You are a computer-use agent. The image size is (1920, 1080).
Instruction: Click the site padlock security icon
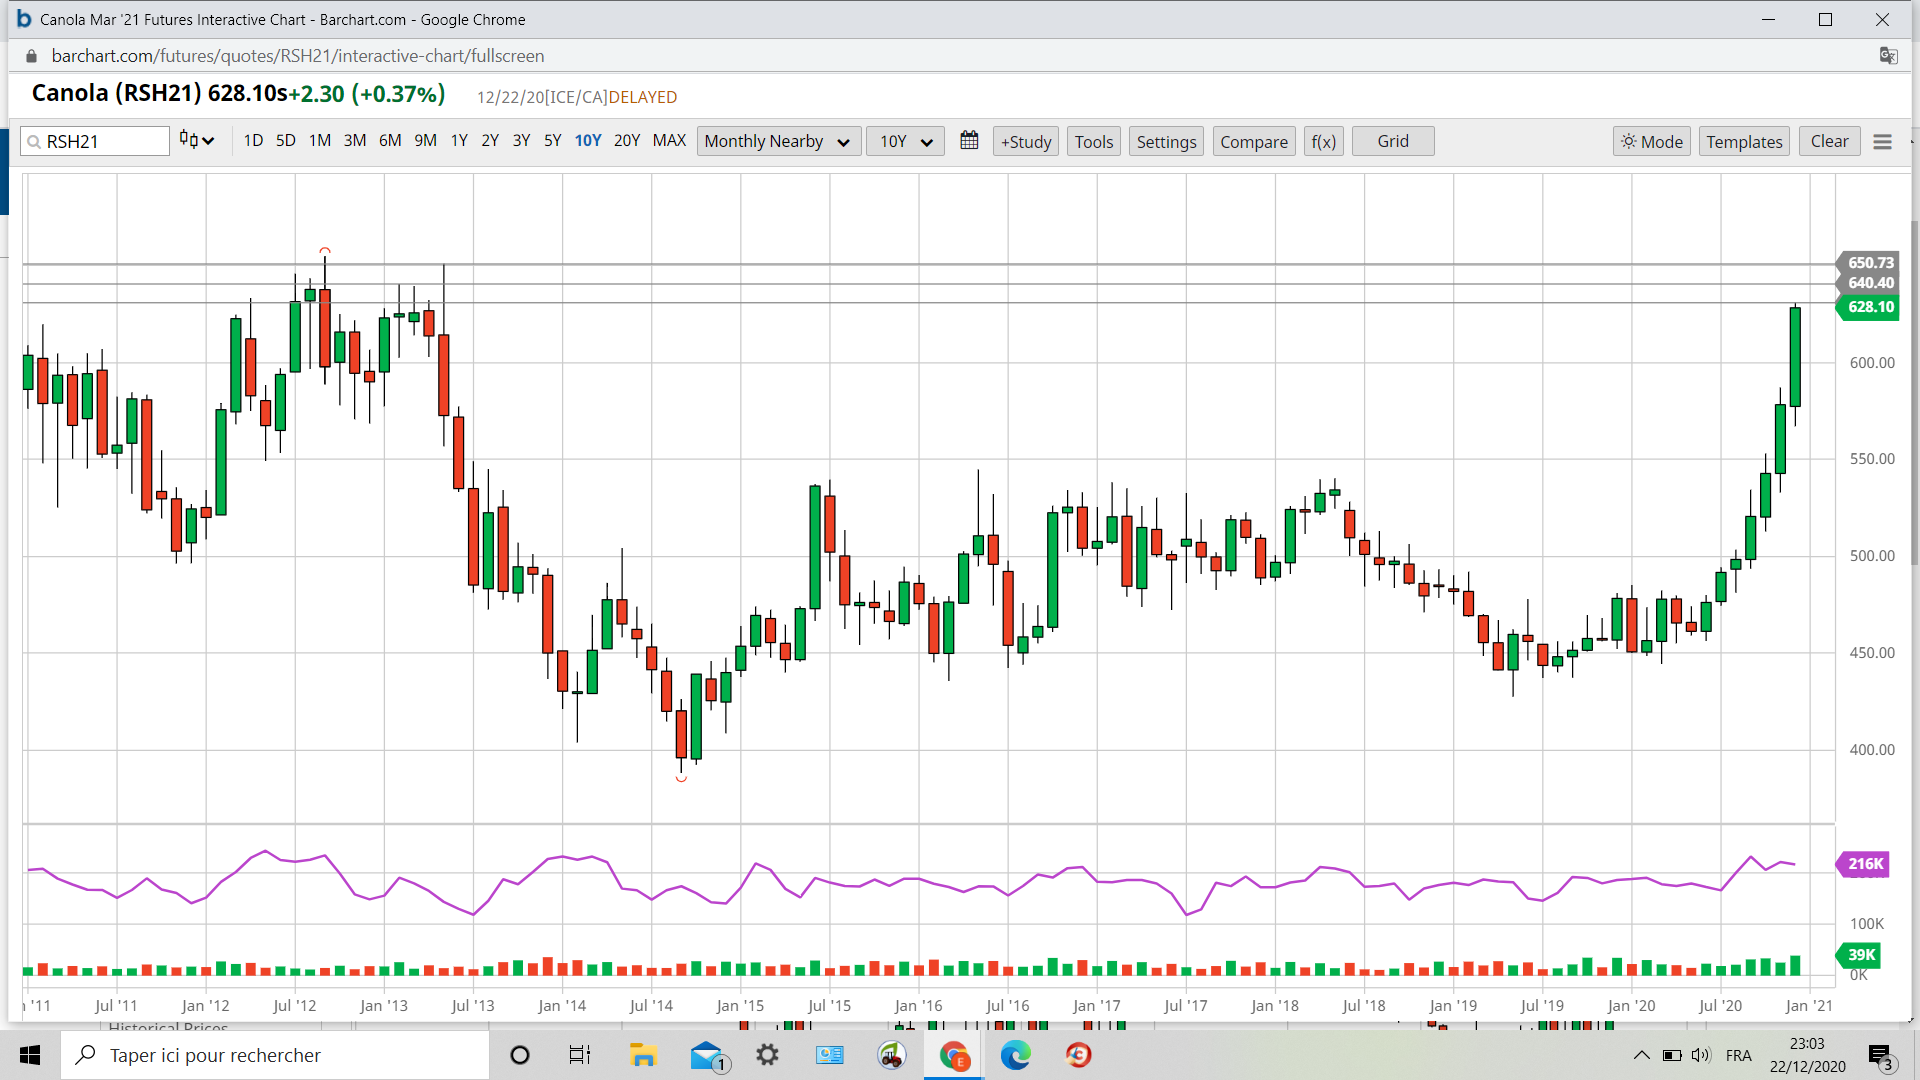pos(31,56)
